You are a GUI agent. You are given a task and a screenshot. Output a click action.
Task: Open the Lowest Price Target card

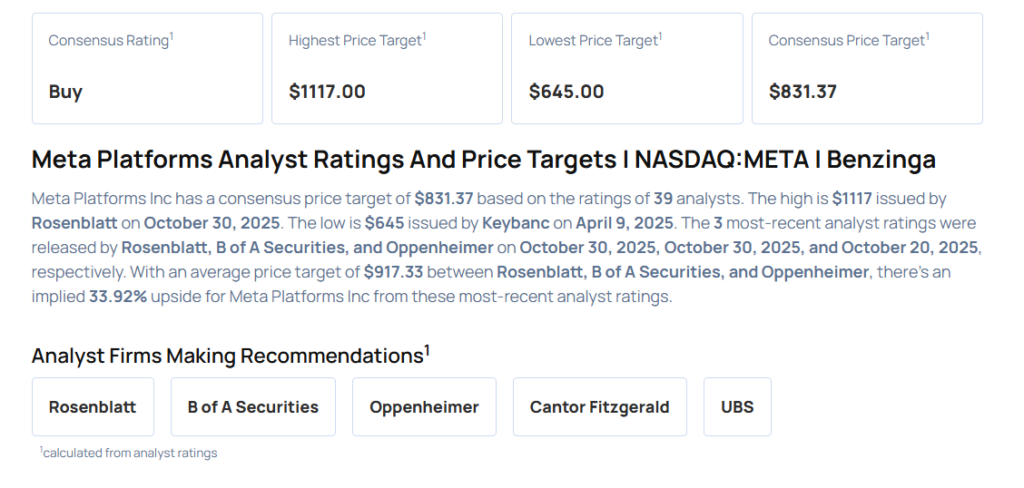click(627, 68)
